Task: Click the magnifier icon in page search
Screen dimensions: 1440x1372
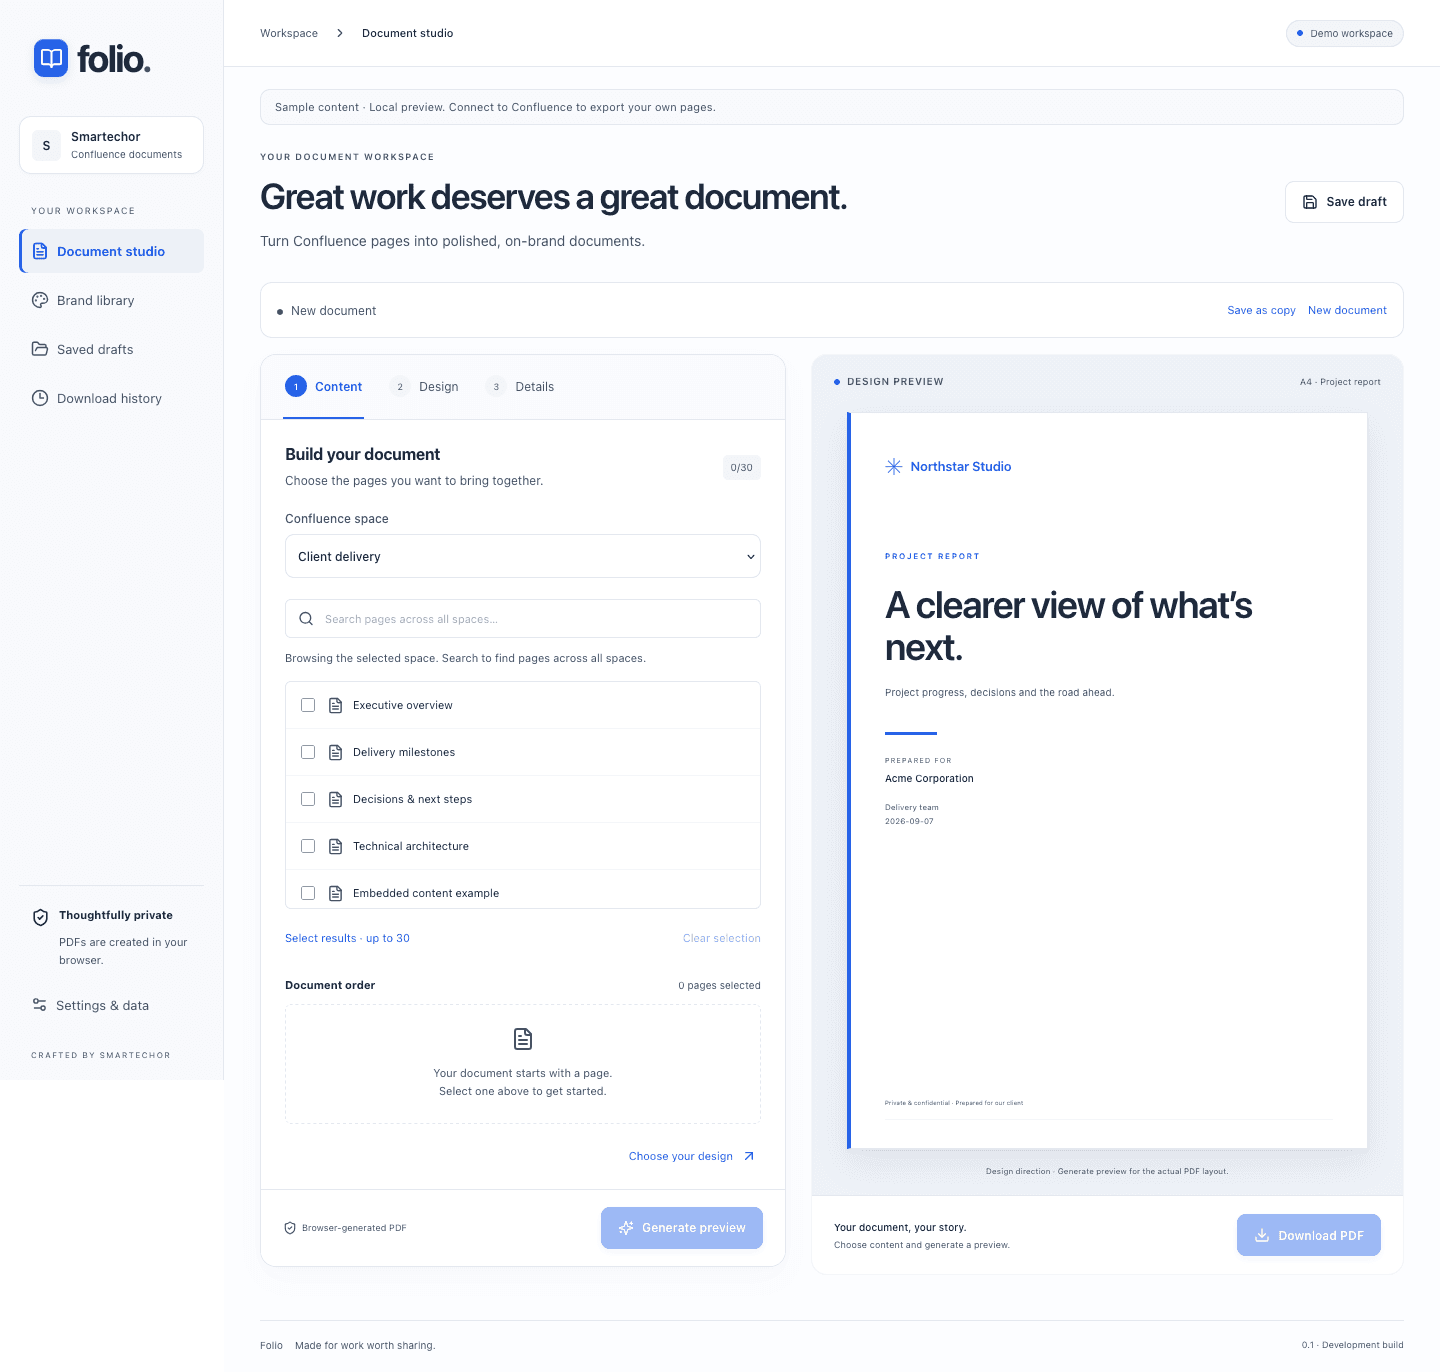Action: click(x=306, y=619)
